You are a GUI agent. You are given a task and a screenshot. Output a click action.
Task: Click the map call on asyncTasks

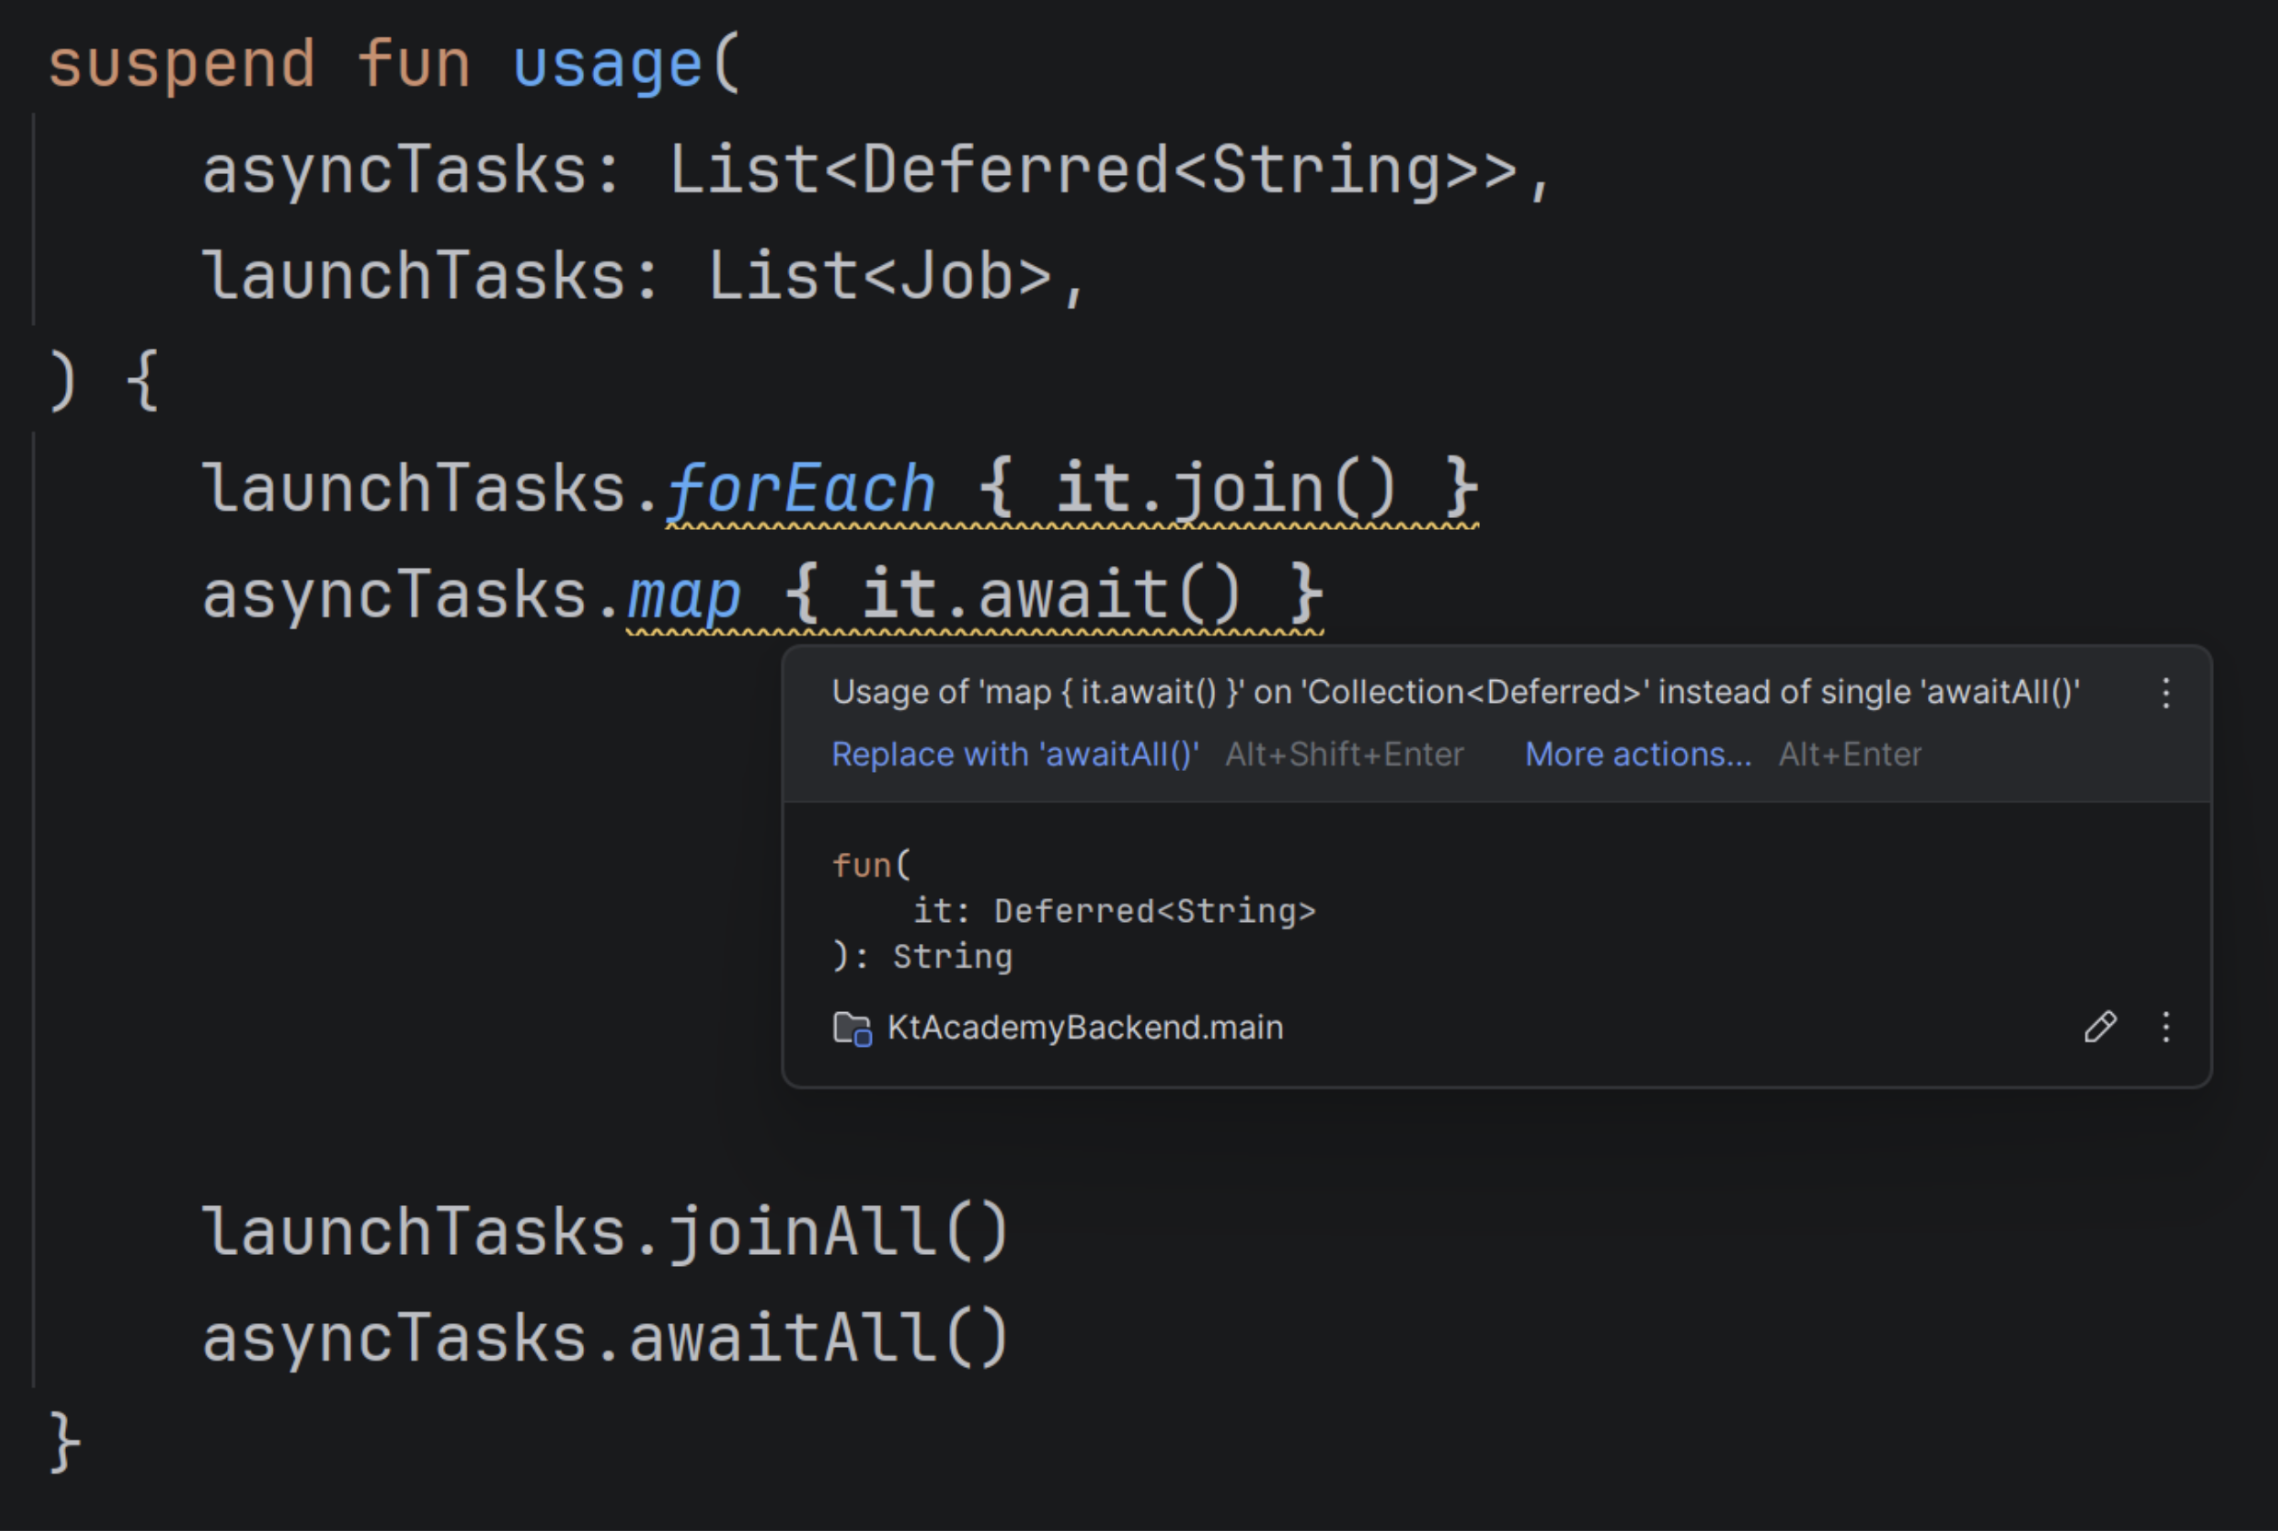tap(683, 596)
